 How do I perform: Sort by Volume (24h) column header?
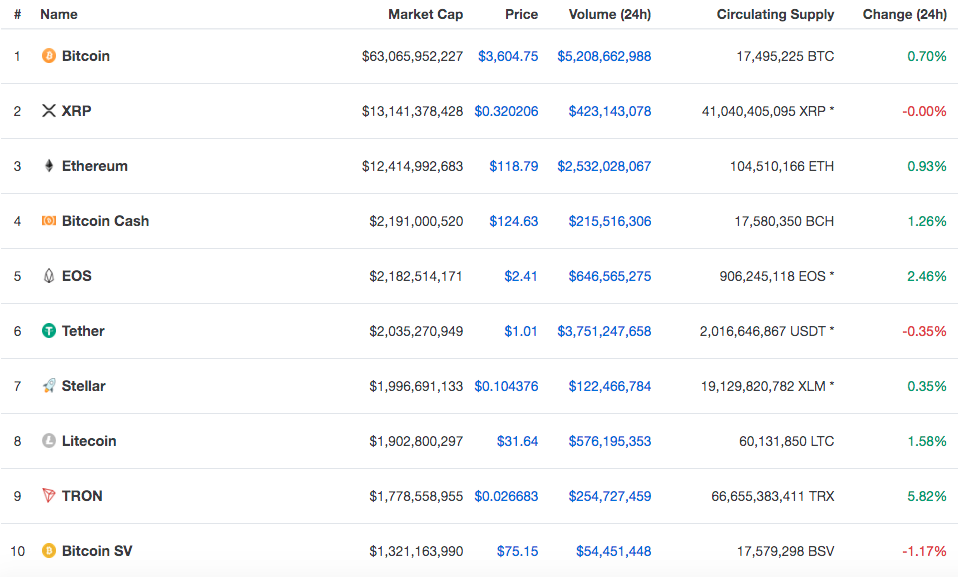point(610,14)
